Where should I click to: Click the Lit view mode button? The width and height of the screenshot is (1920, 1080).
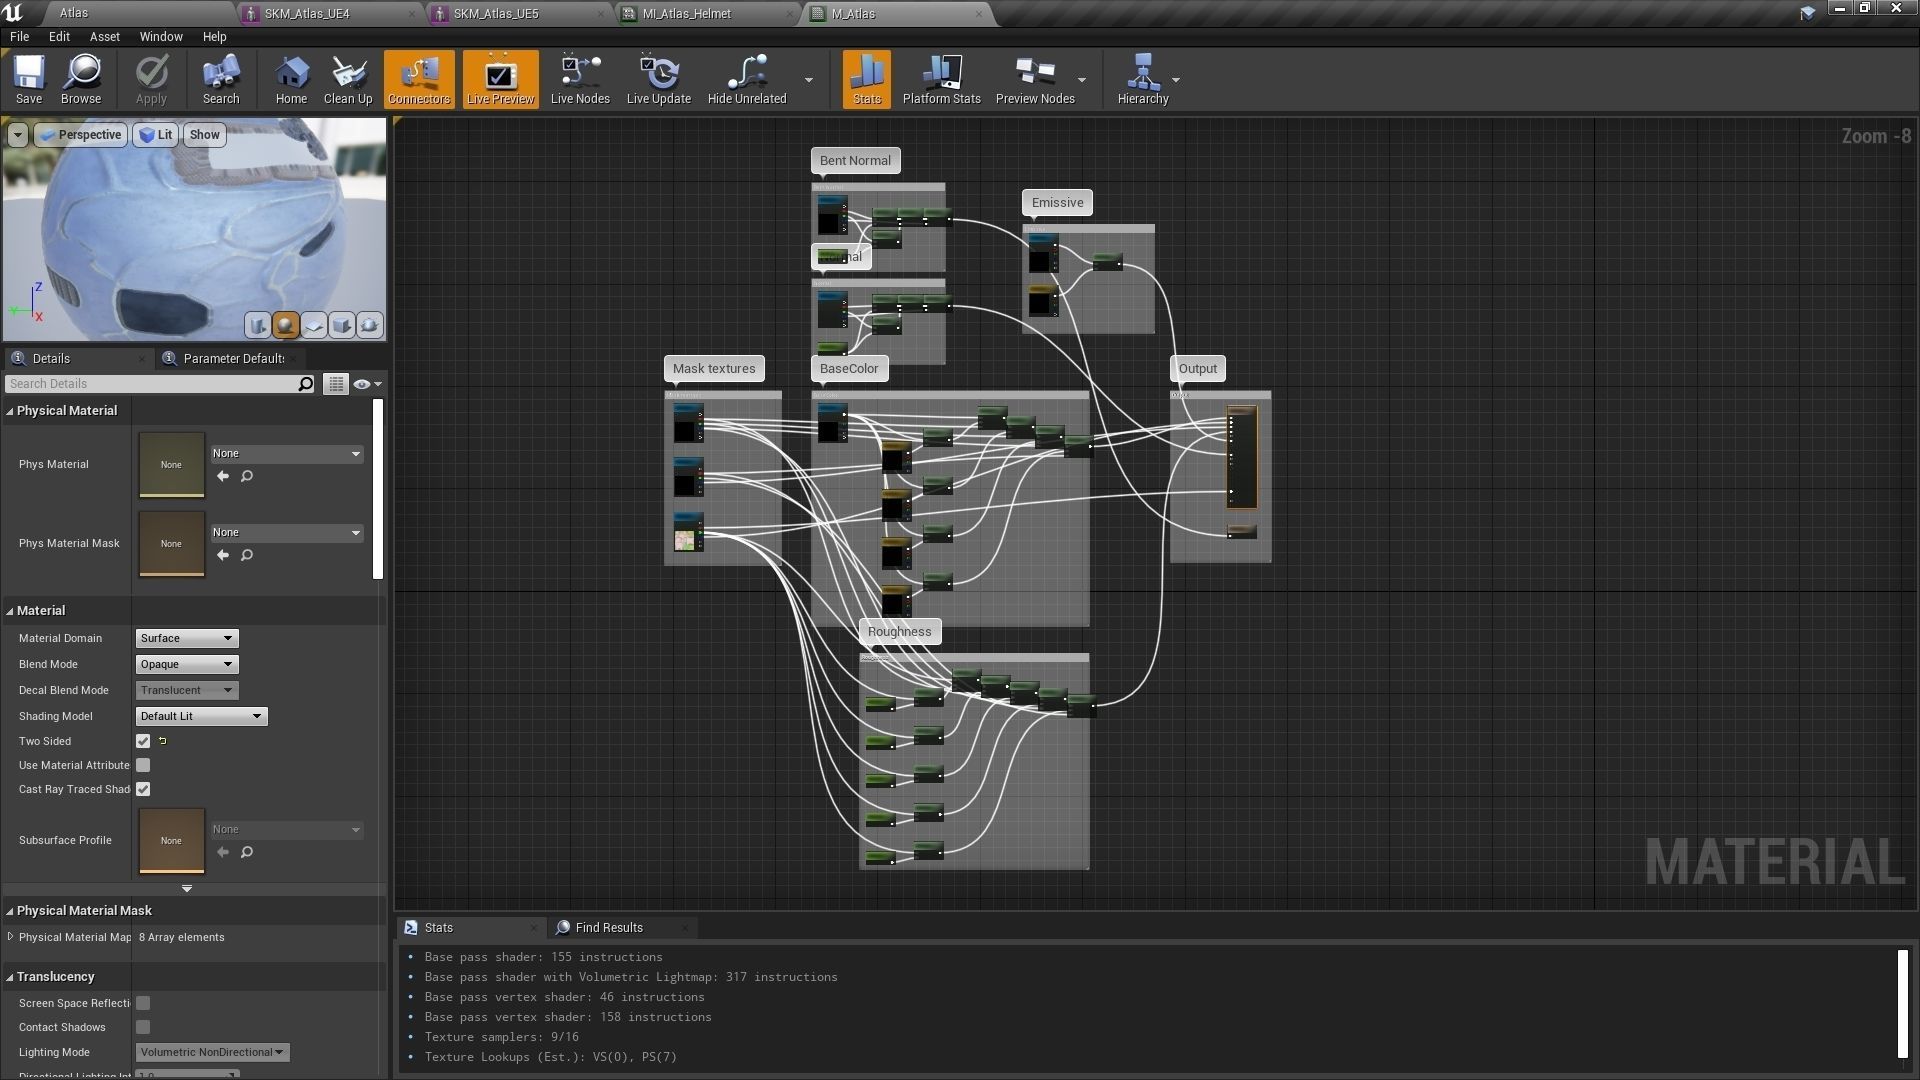coord(156,135)
